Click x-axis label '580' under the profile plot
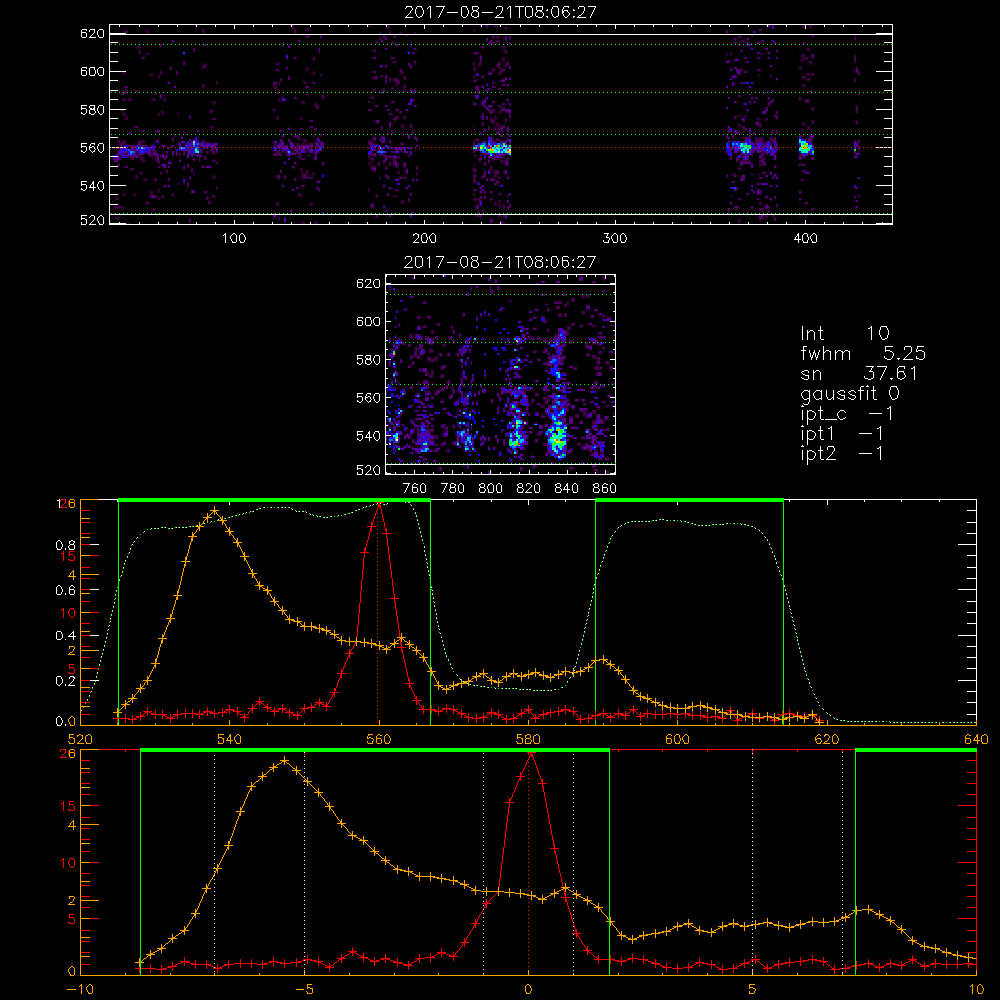Viewport: 1000px width, 1000px height. pyautogui.click(x=528, y=739)
